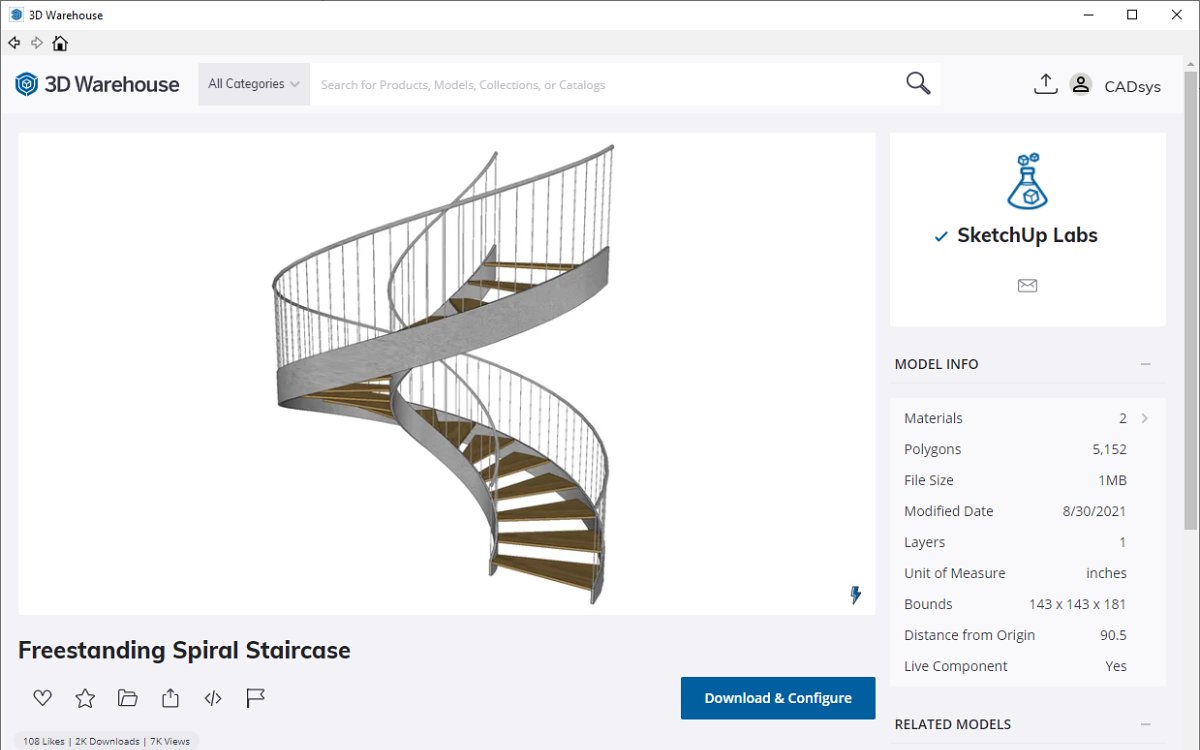The image size is (1200, 750).
Task: Open the SketchUp Labs creator link
Action: tap(1027, 236)
